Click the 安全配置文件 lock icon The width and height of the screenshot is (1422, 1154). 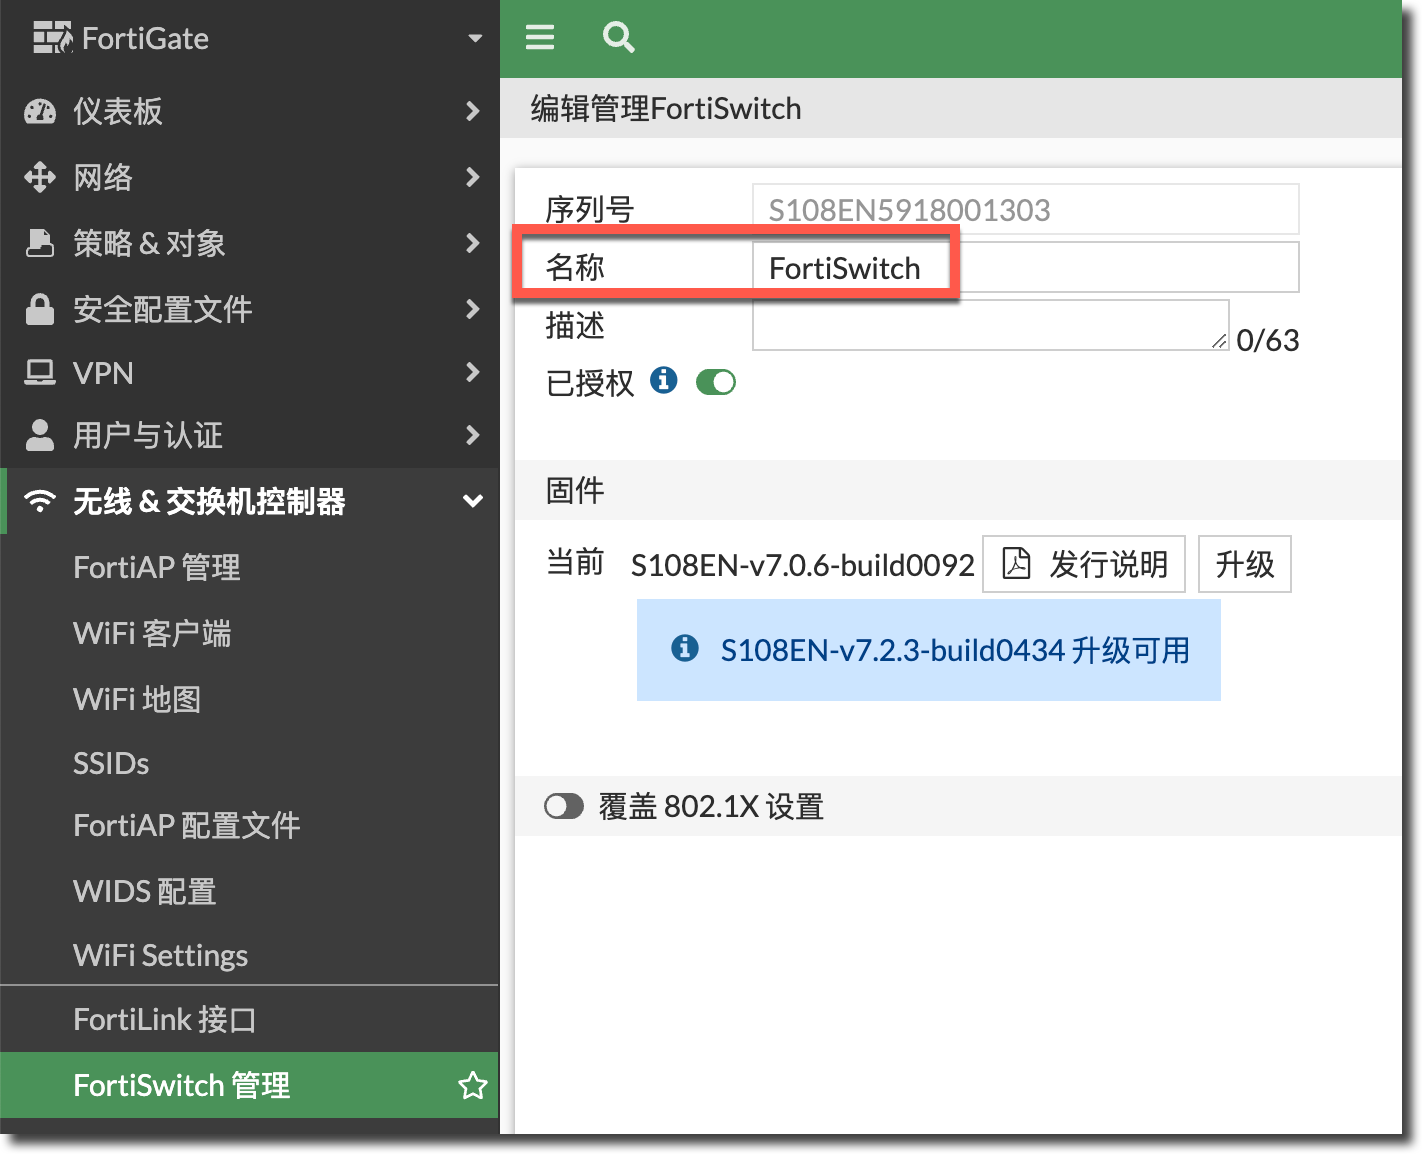pyautogui.click(x=40, y=309)
